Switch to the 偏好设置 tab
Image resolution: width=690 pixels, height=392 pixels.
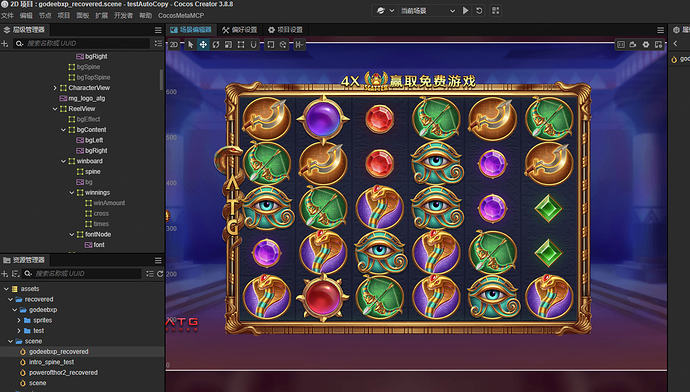tap(240, 30)
